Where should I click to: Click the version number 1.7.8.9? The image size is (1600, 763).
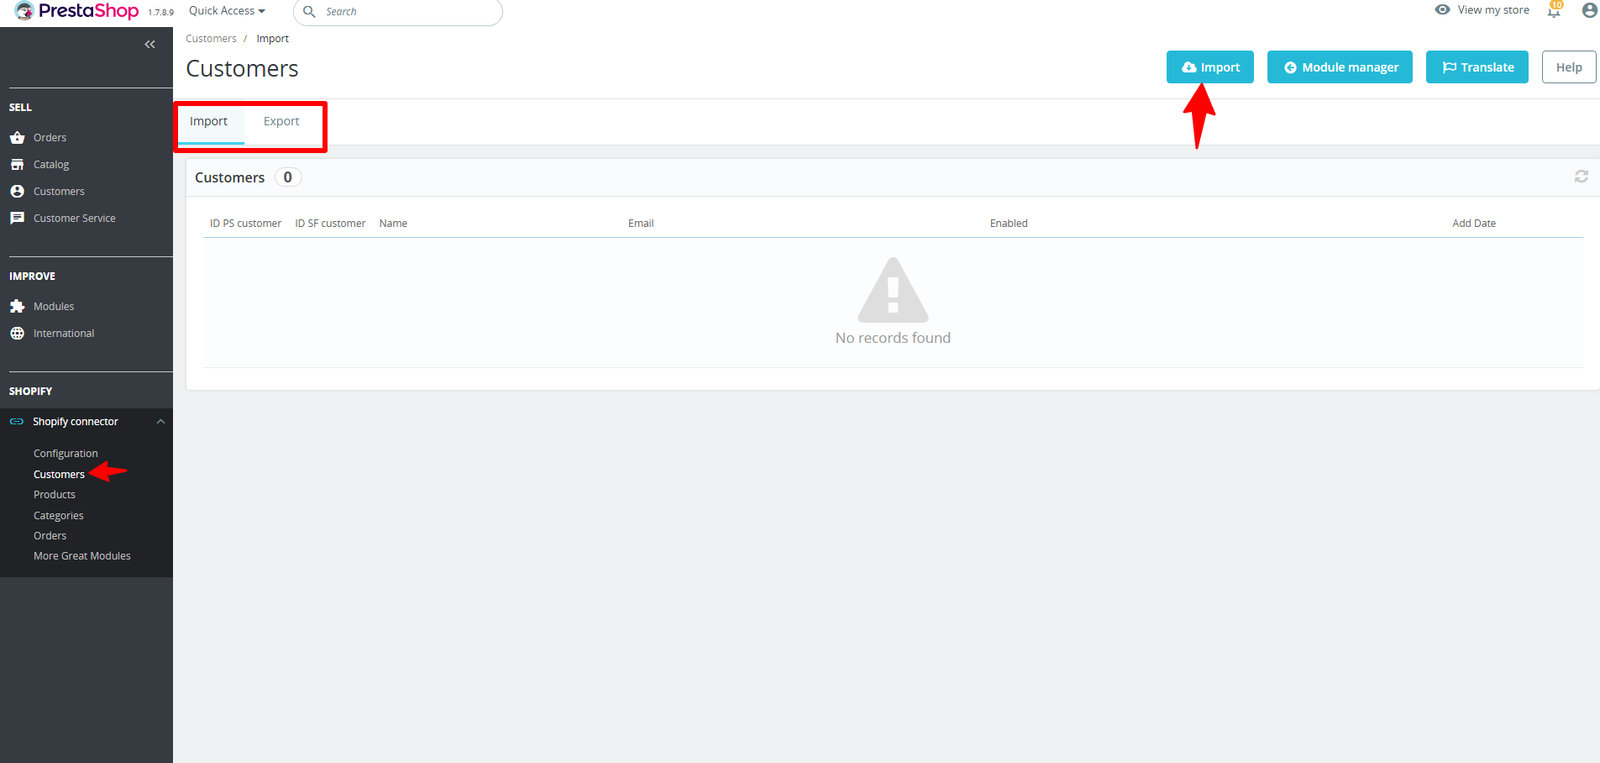pos(161,13)
